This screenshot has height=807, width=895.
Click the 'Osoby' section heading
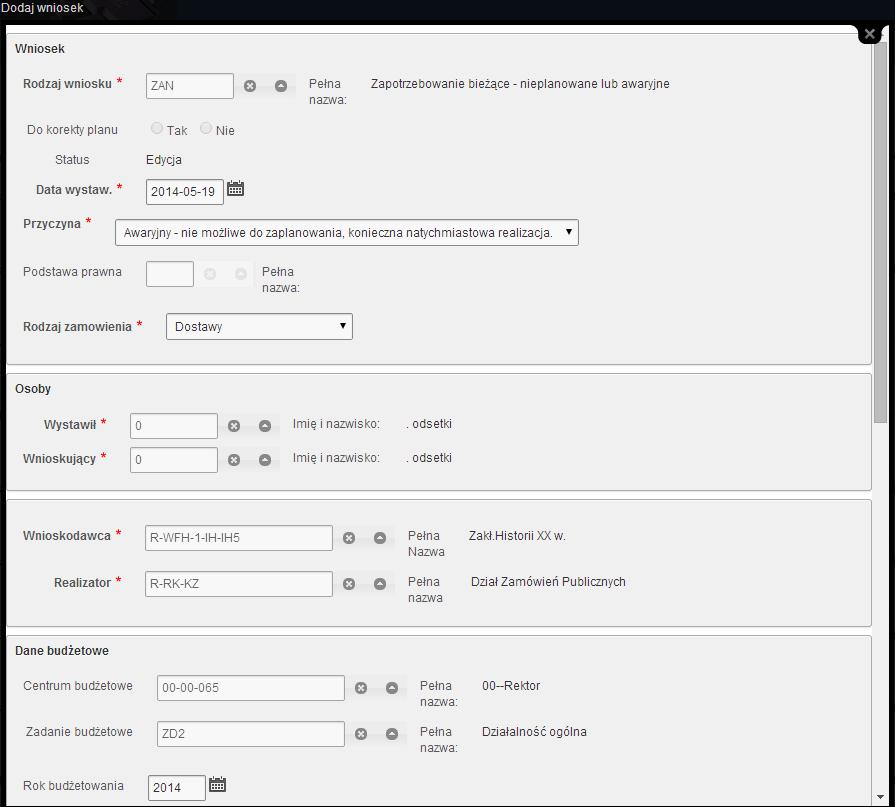click(33, 389)
